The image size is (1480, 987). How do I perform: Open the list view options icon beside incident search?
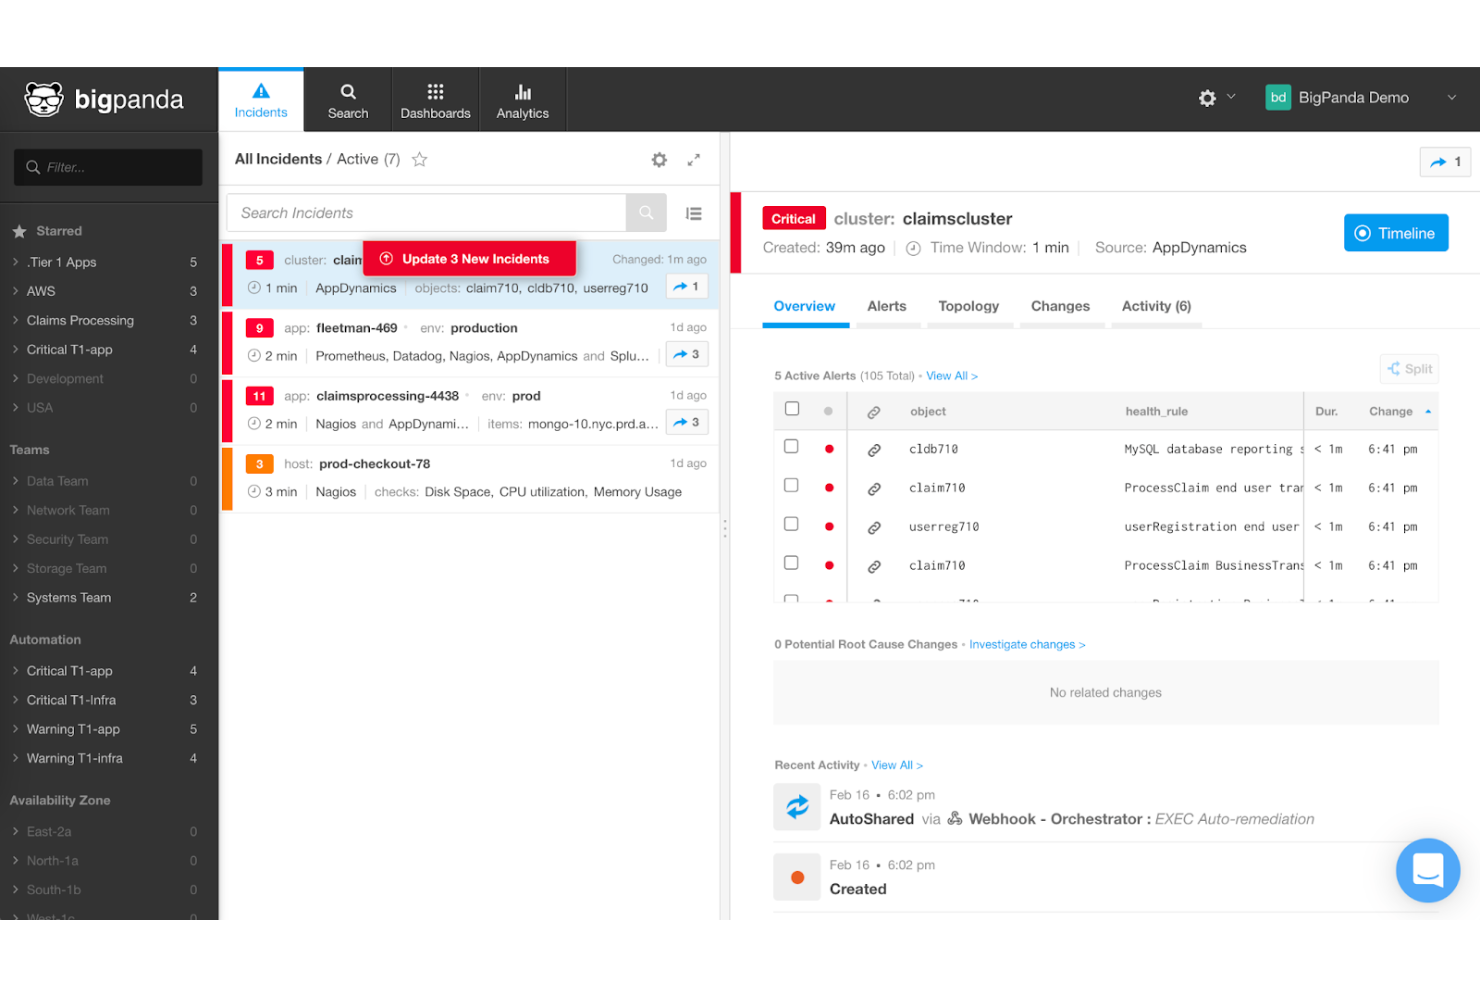694,213
